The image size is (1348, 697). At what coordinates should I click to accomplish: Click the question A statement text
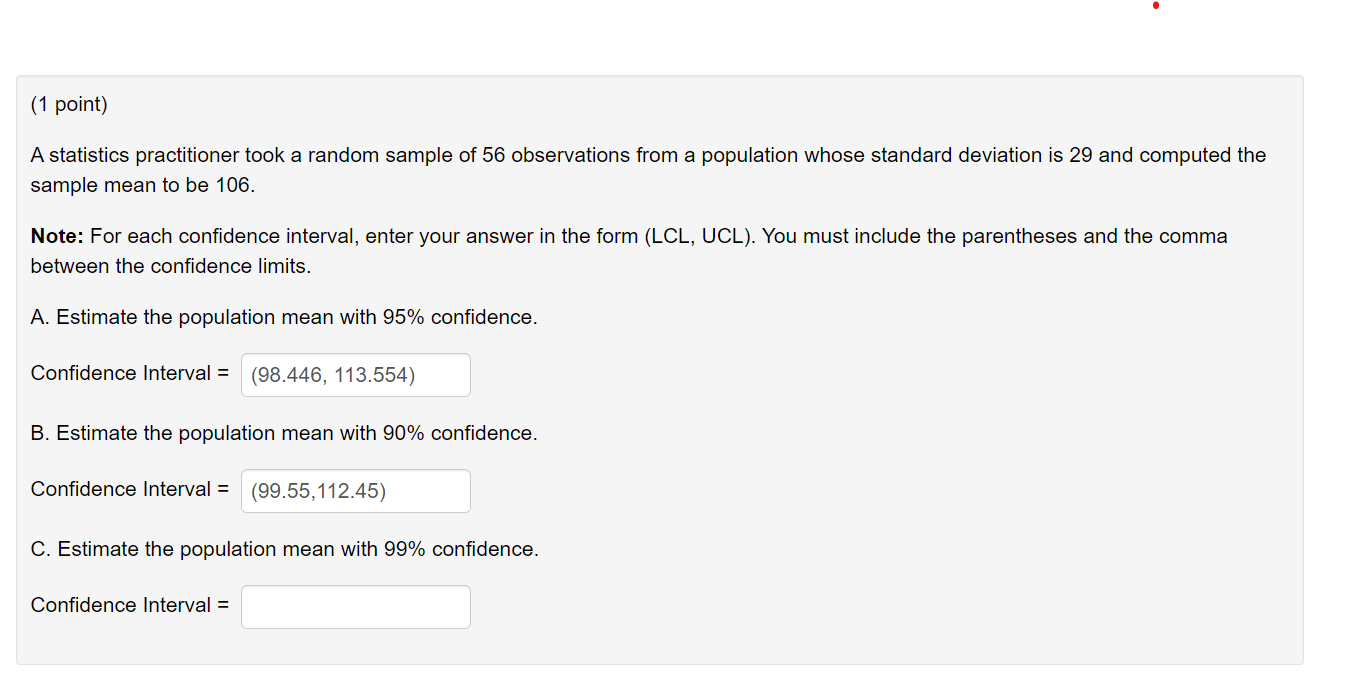point(283,317)
